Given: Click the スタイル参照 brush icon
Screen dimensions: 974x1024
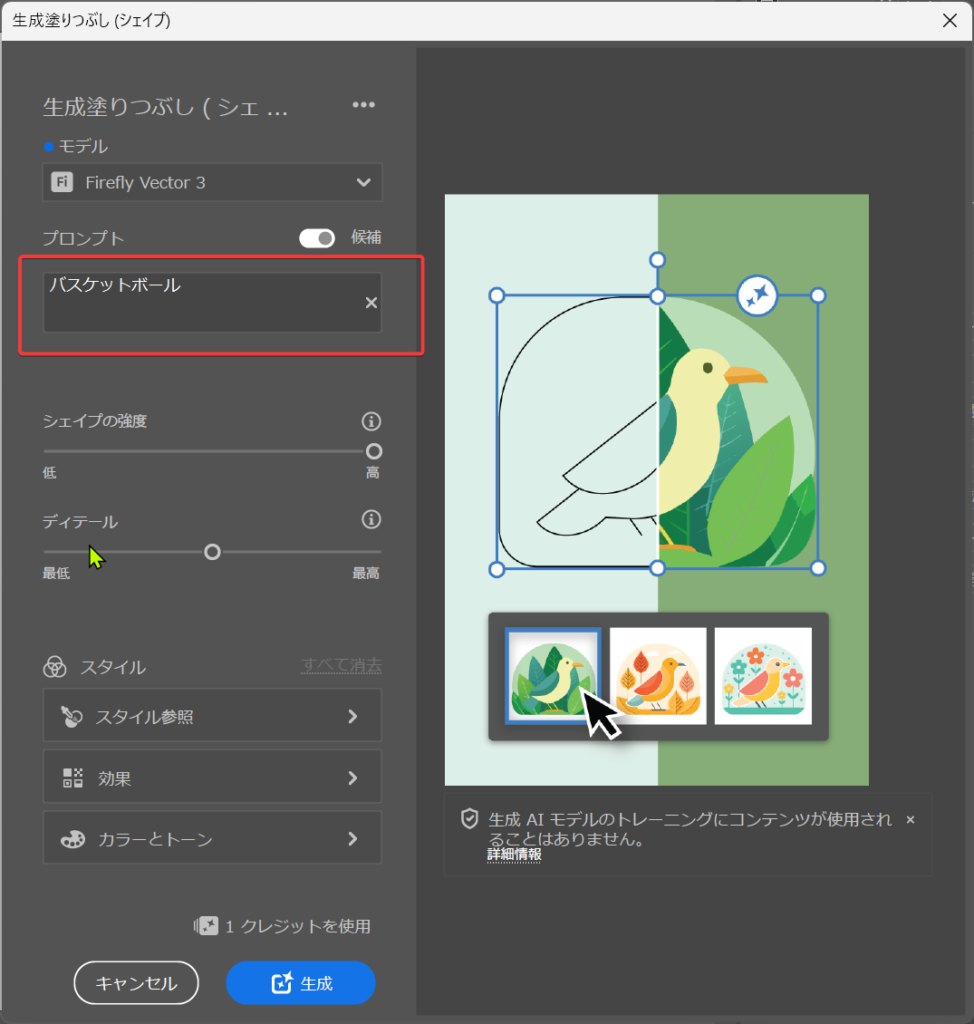Looking at the screenshot, I should (71, 716).
